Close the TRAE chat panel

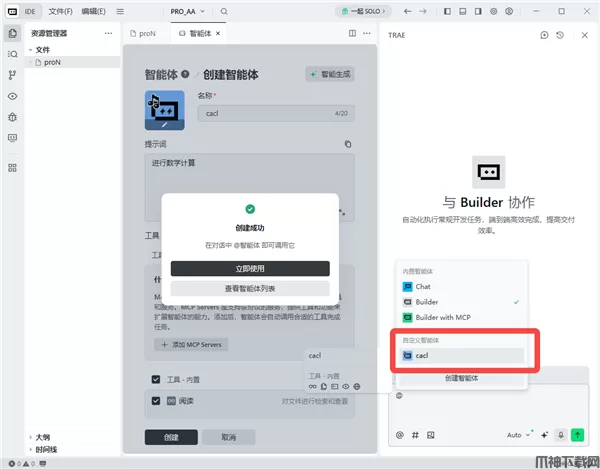coord(585,35)
